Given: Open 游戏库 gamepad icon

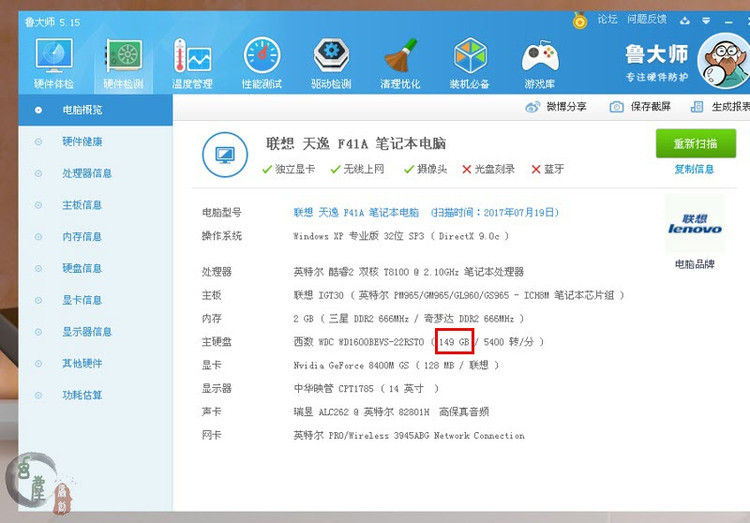Looking at the screenshot, I should click(x=540, y=64).
